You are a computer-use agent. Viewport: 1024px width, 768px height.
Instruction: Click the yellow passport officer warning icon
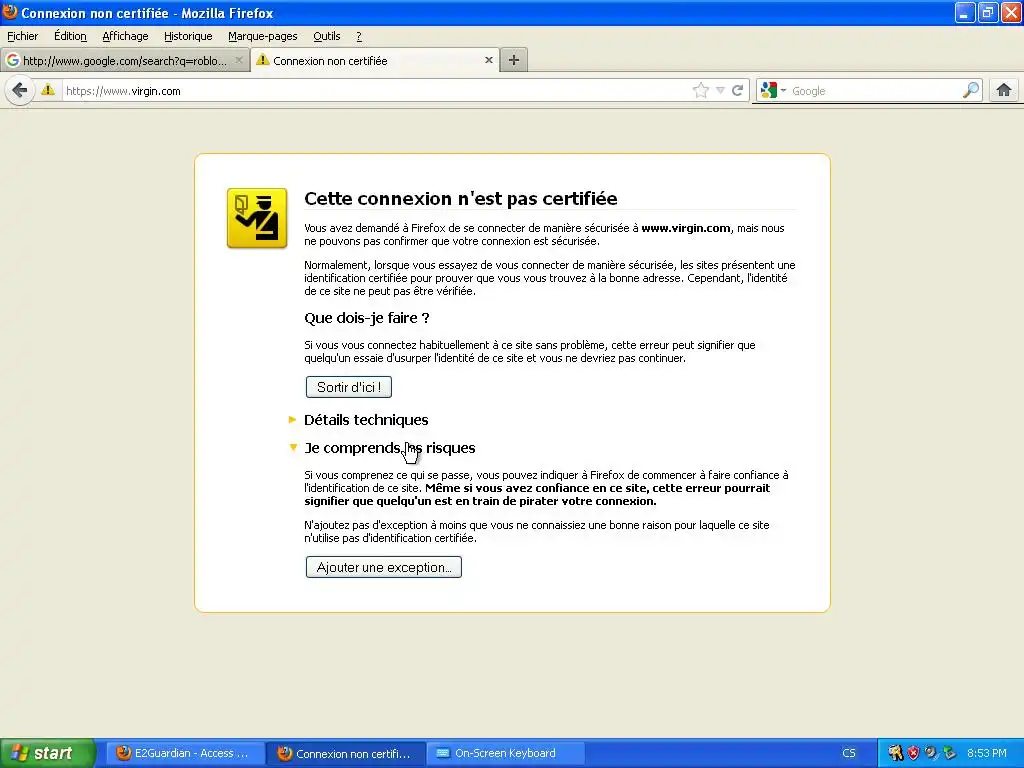[257, 218]
